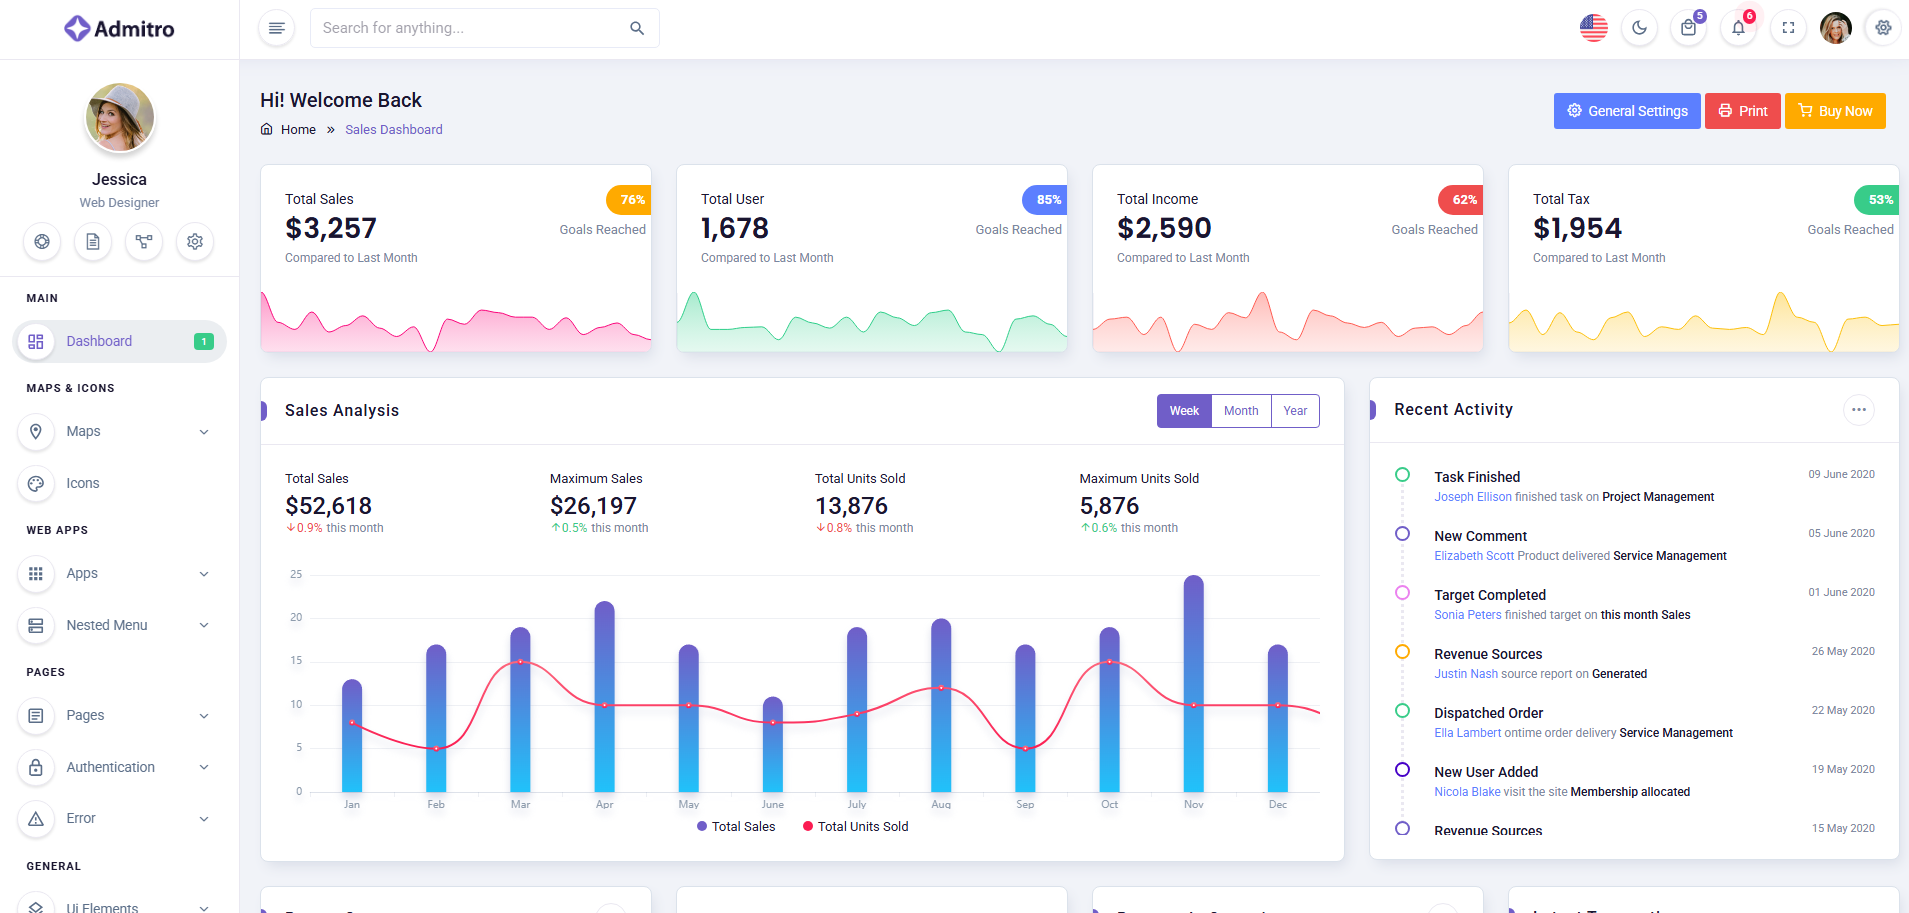Open Recent Activity three-dots menu
1909x913 pixels.
click(x=1859, y=410)
